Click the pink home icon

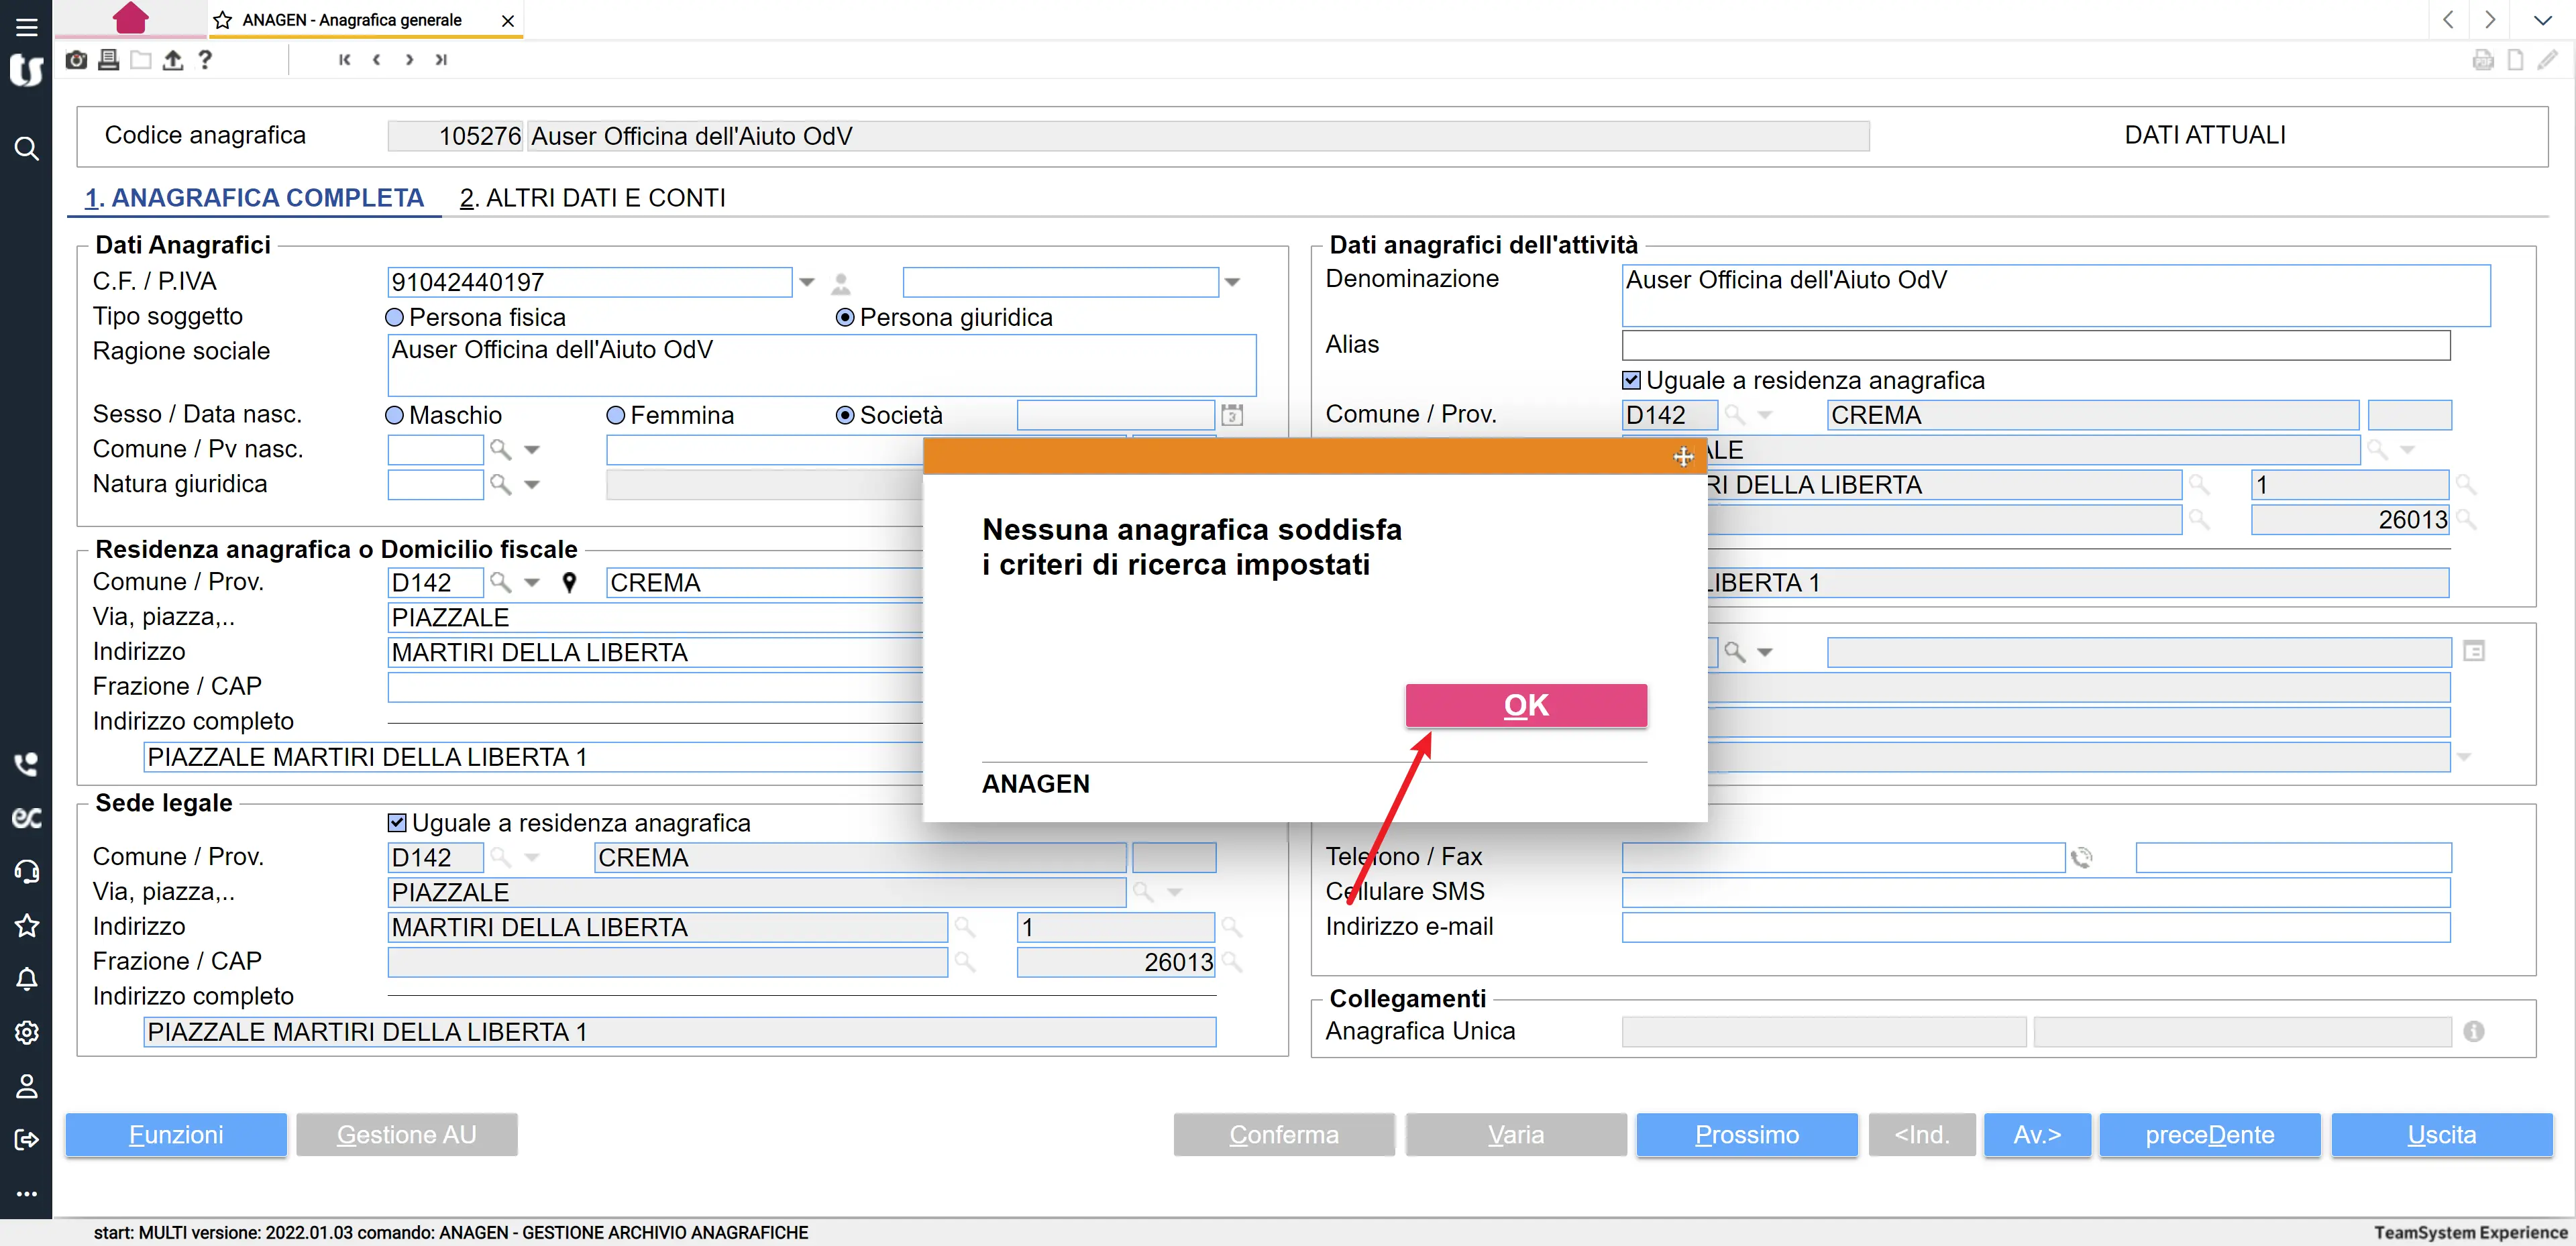(130, 18)
